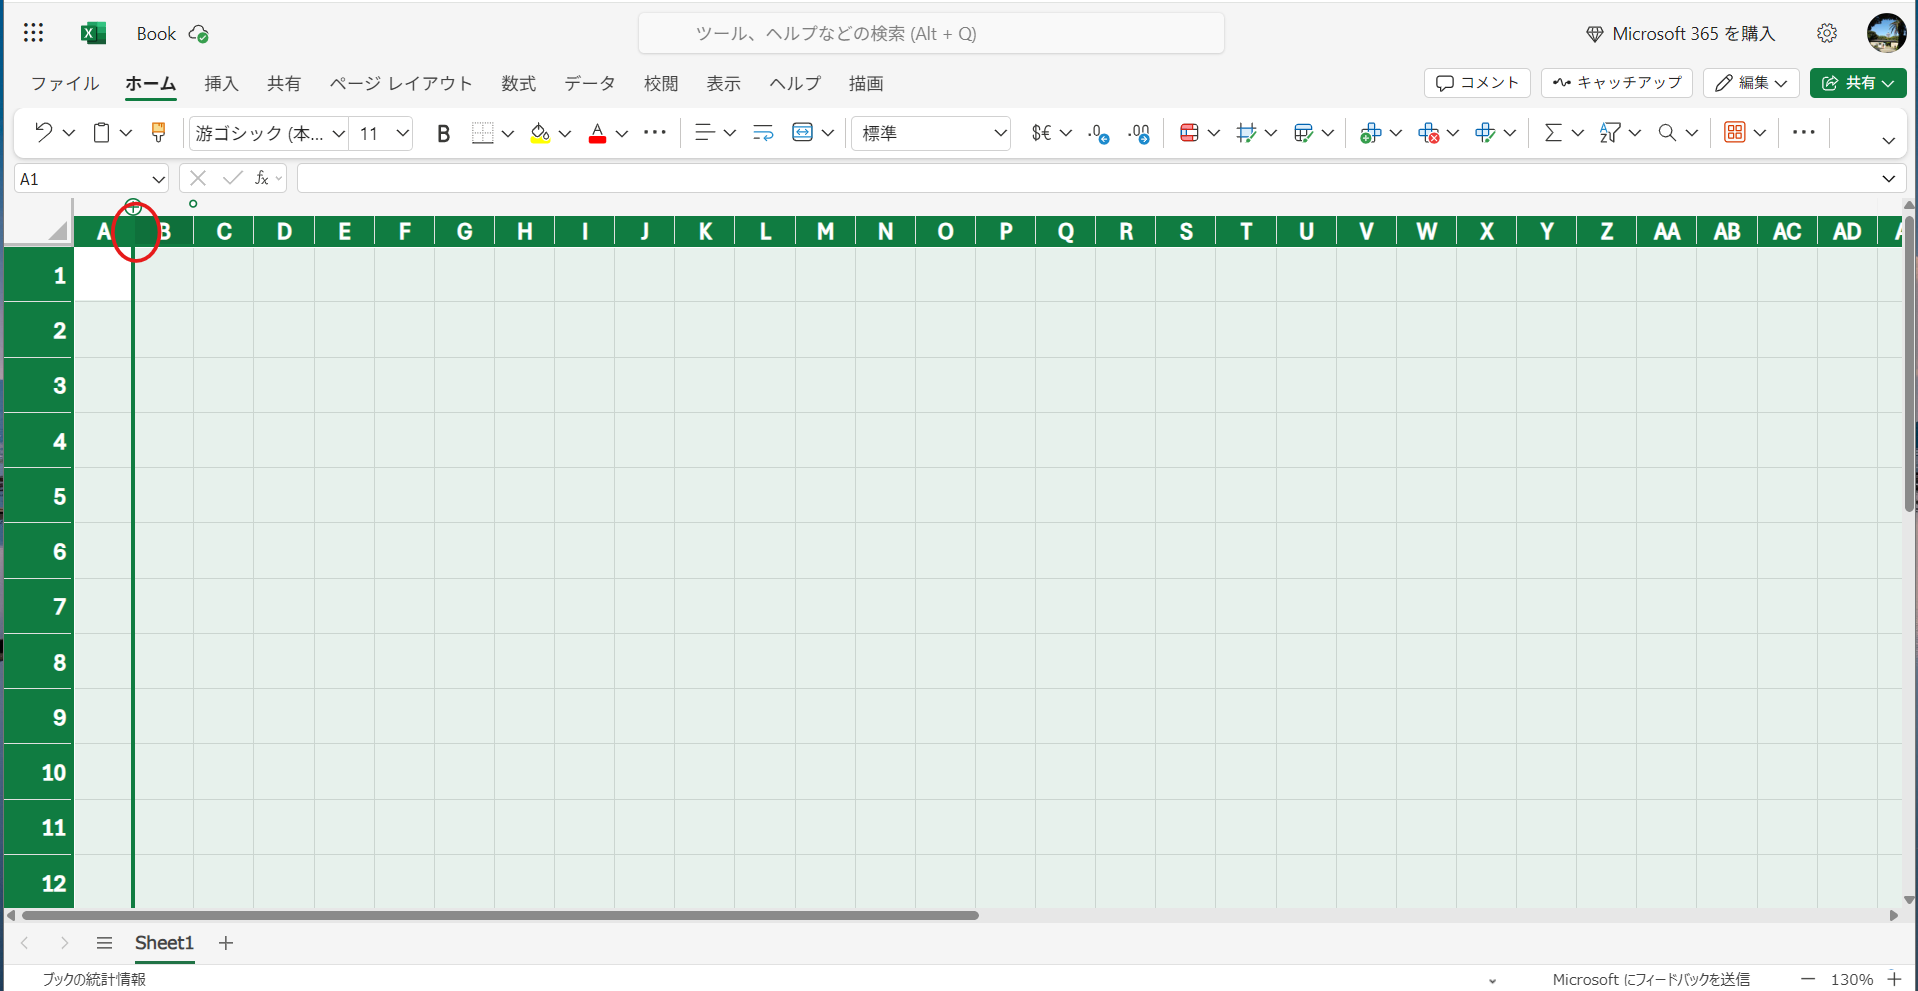Image resolution: width=1918 pixels, height=991 pixels.
Task: Expand the Name Box dropdown arrow
Action: tap(158, 179)
